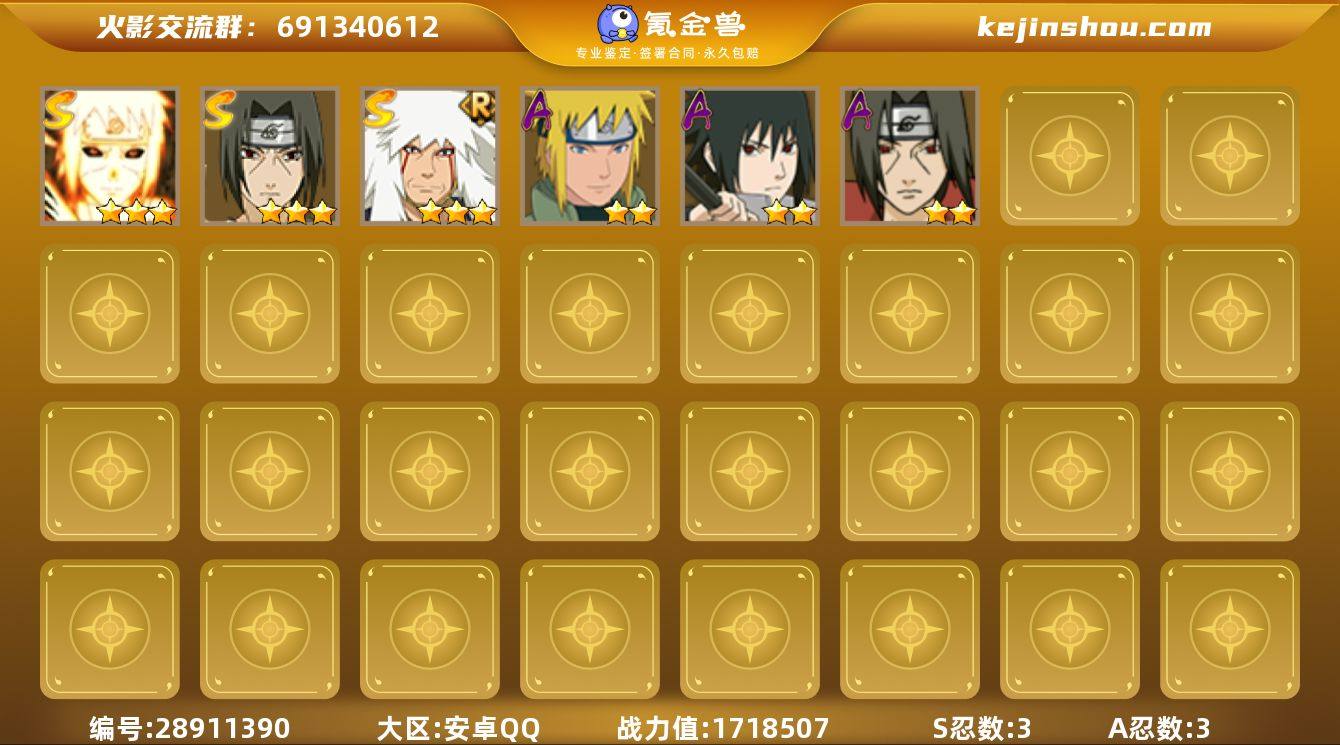Select the A-rank ninja in red-cloud cloak
The height and width of the screenshot is (745, 1340).
(x=909, y=155)
